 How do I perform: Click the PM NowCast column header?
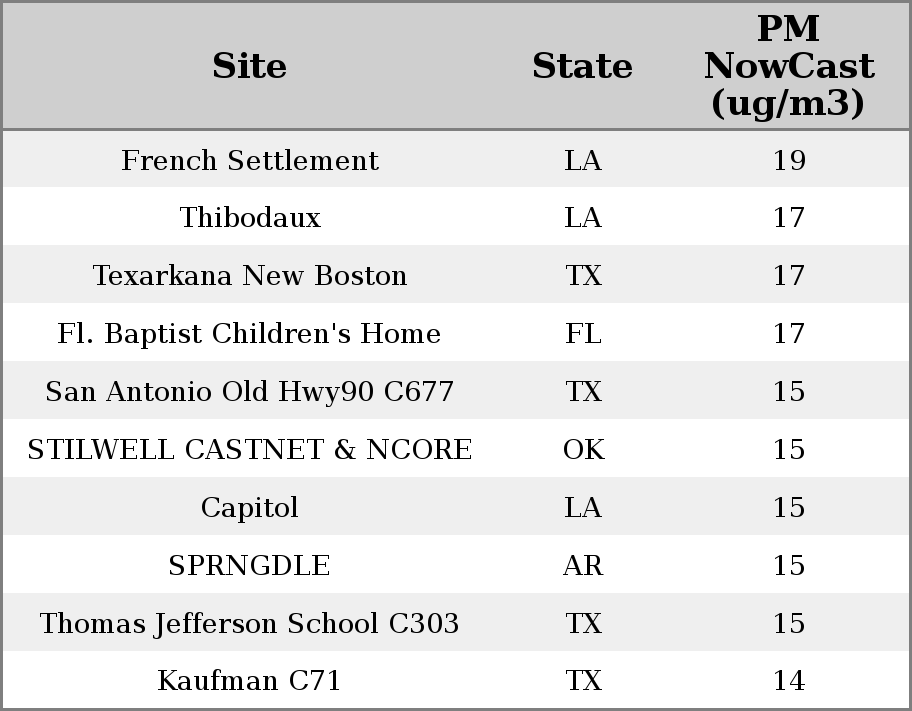point(788,66)
